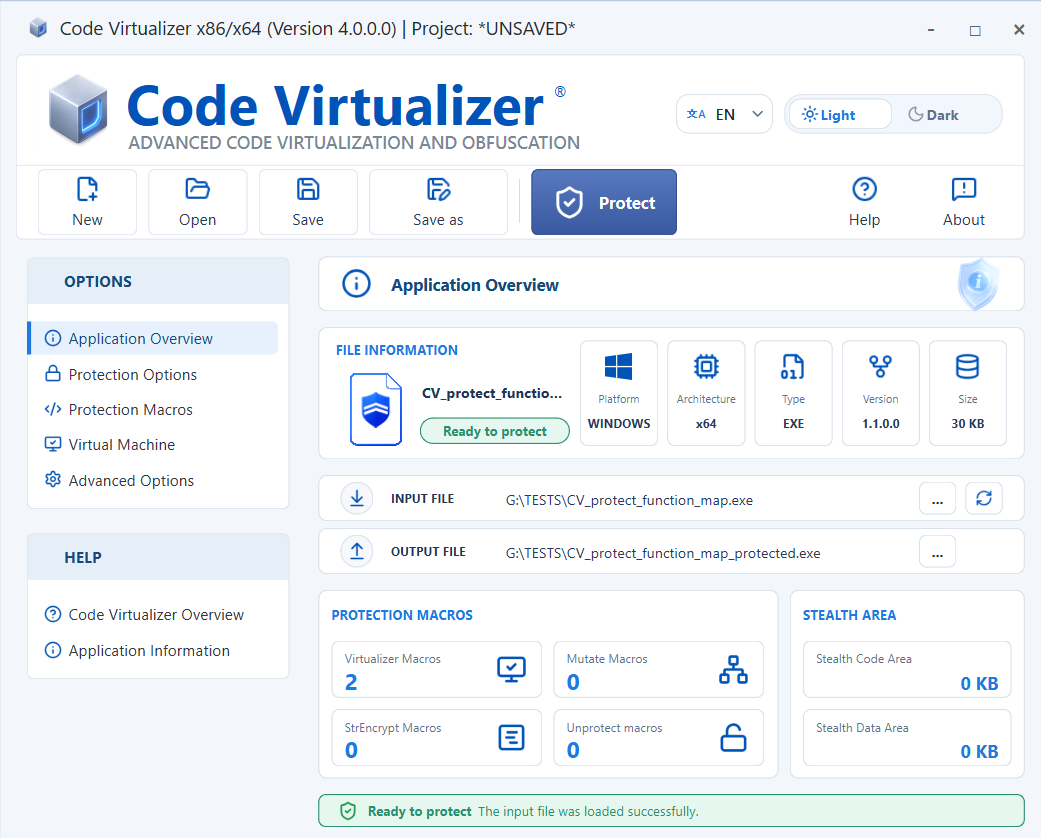Image resolution: width=1041 pixels, height=838 pixels.
Task: Open a project with the Open button
Action: pos(197,202)
